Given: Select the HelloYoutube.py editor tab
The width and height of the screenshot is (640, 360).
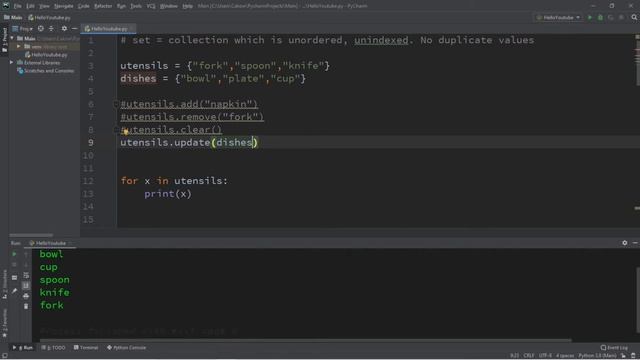Looking at the screenshot, I should tap(107, 29).
